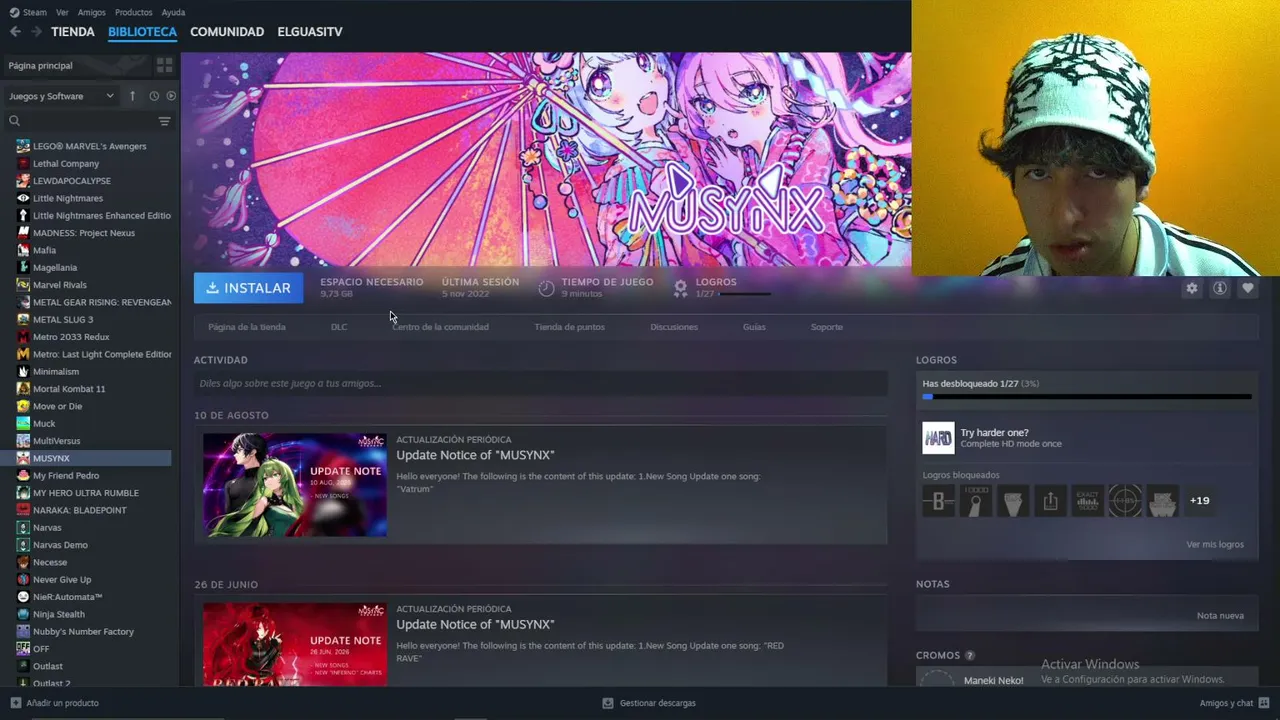Create a Nota nueva
The image size is (1280, 720).
point(1220,616)
